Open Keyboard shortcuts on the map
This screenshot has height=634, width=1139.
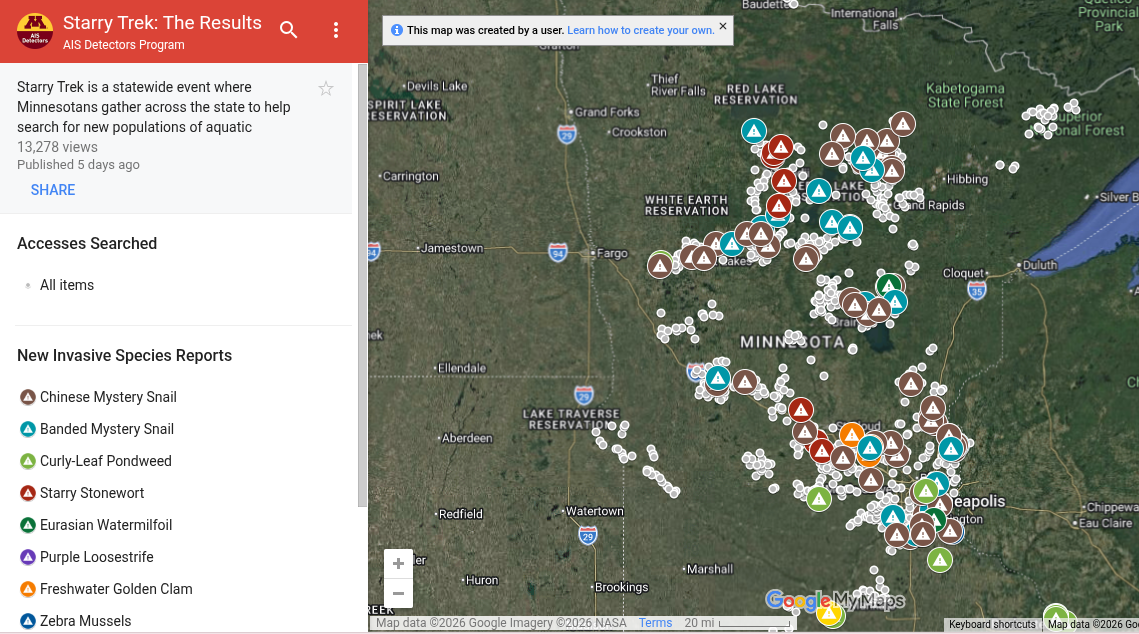pyautogui.click(x=992, y=624)
